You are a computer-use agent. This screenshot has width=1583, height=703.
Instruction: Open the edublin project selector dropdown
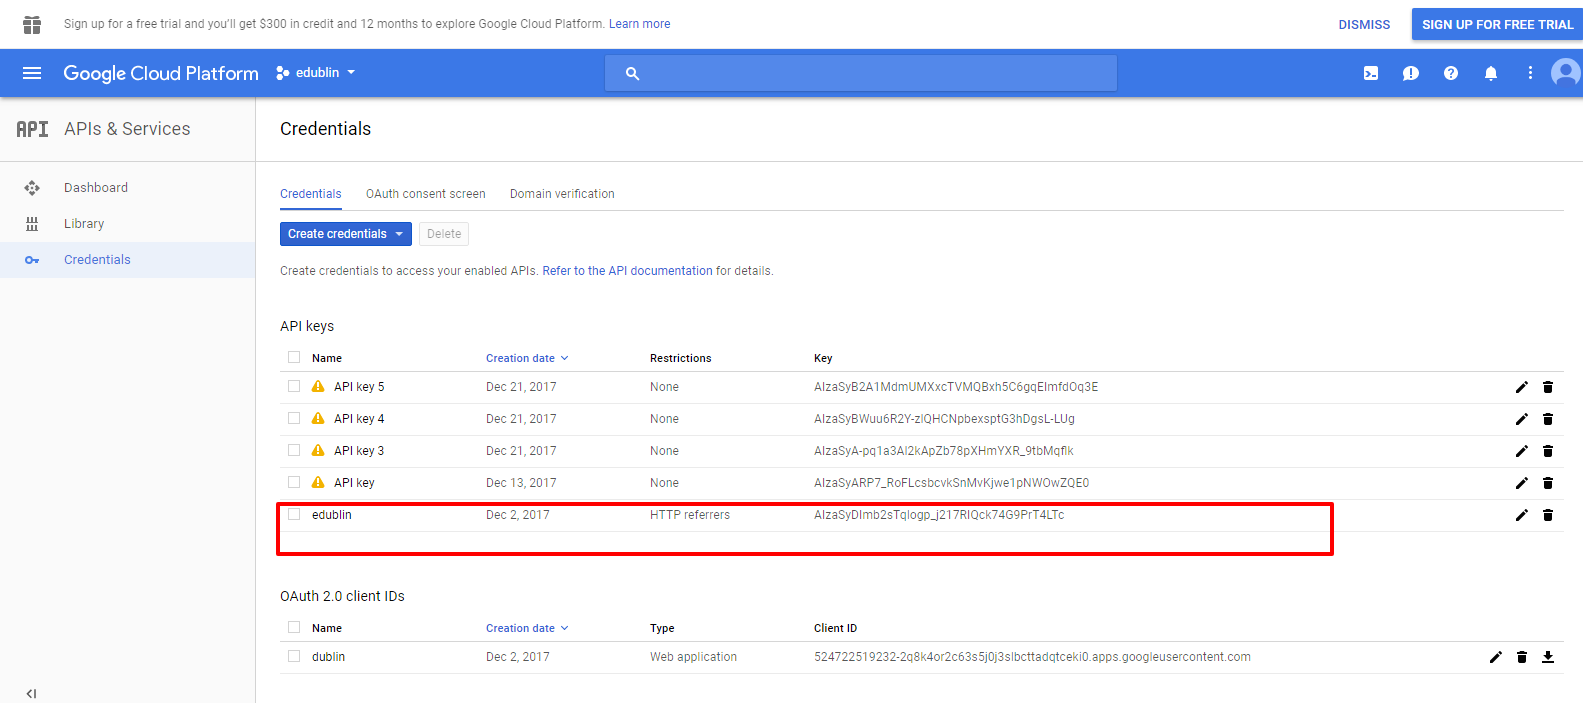click(x=316, y=73)
